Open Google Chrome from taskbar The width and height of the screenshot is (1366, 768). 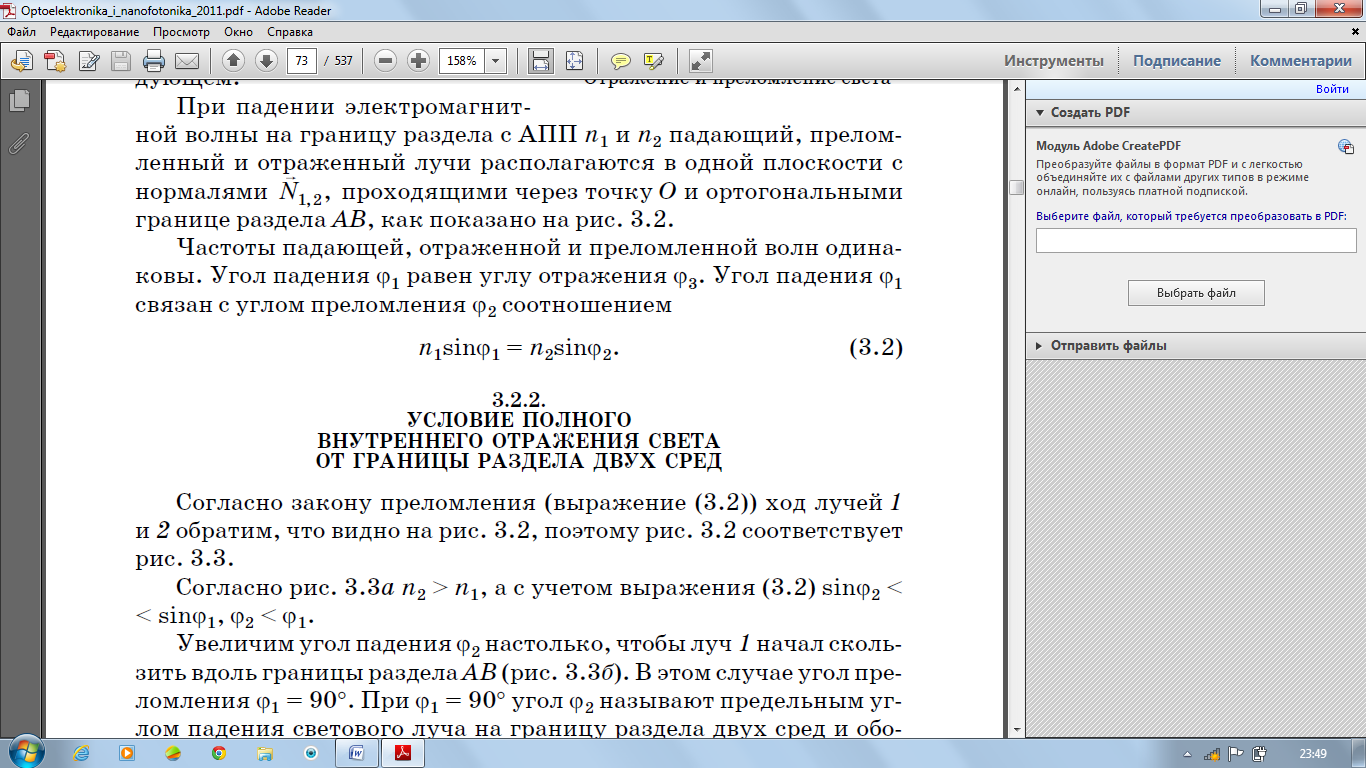[218, 753]
